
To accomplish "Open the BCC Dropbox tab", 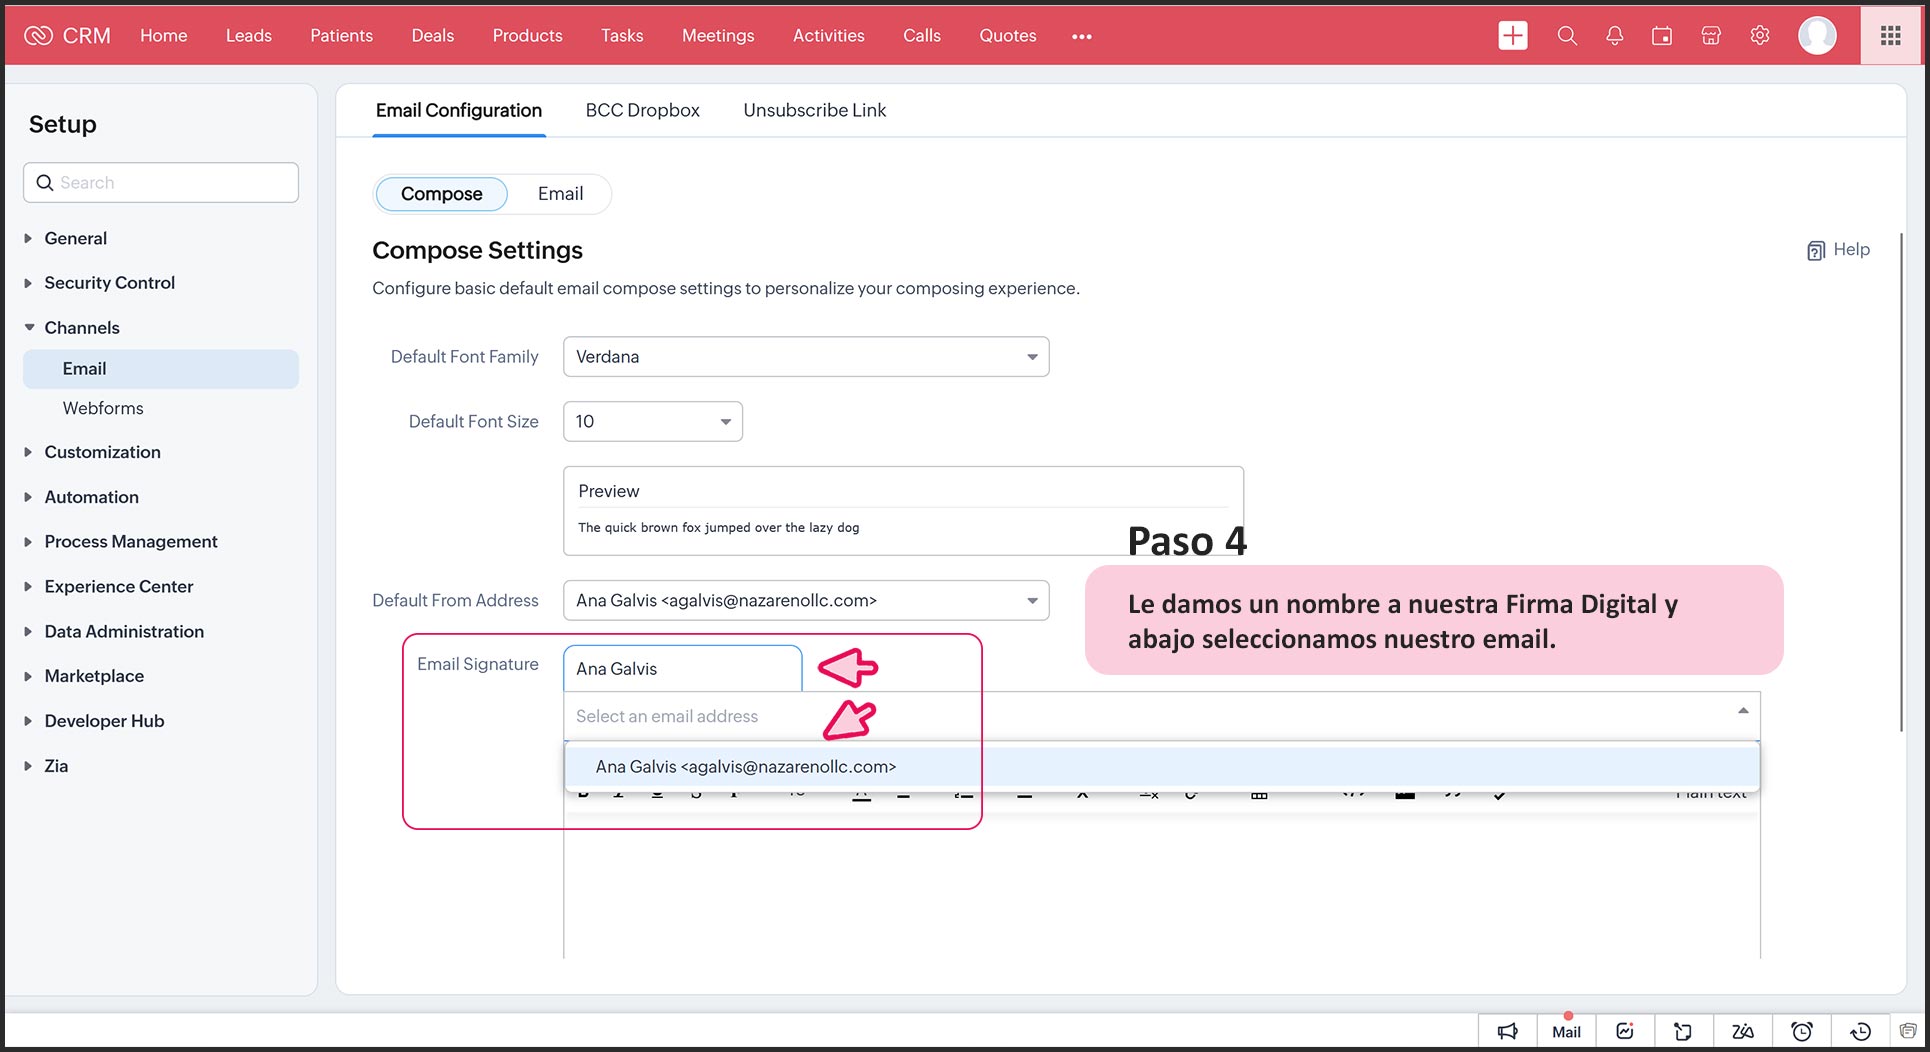I will (642, 110).
